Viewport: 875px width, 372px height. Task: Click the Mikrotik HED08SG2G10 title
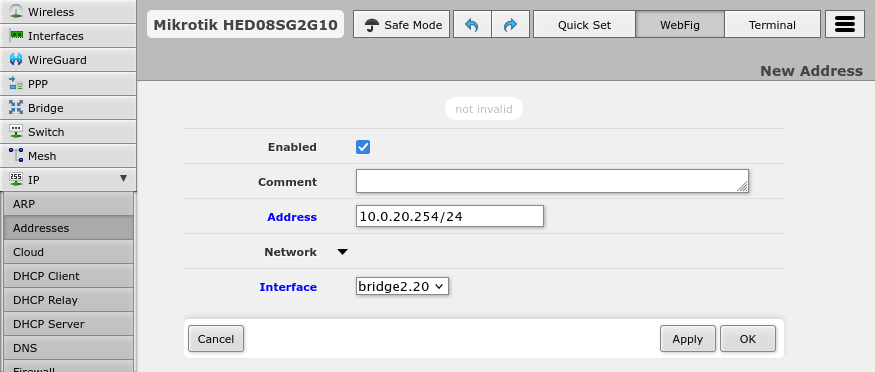click(x=246, y=25)
